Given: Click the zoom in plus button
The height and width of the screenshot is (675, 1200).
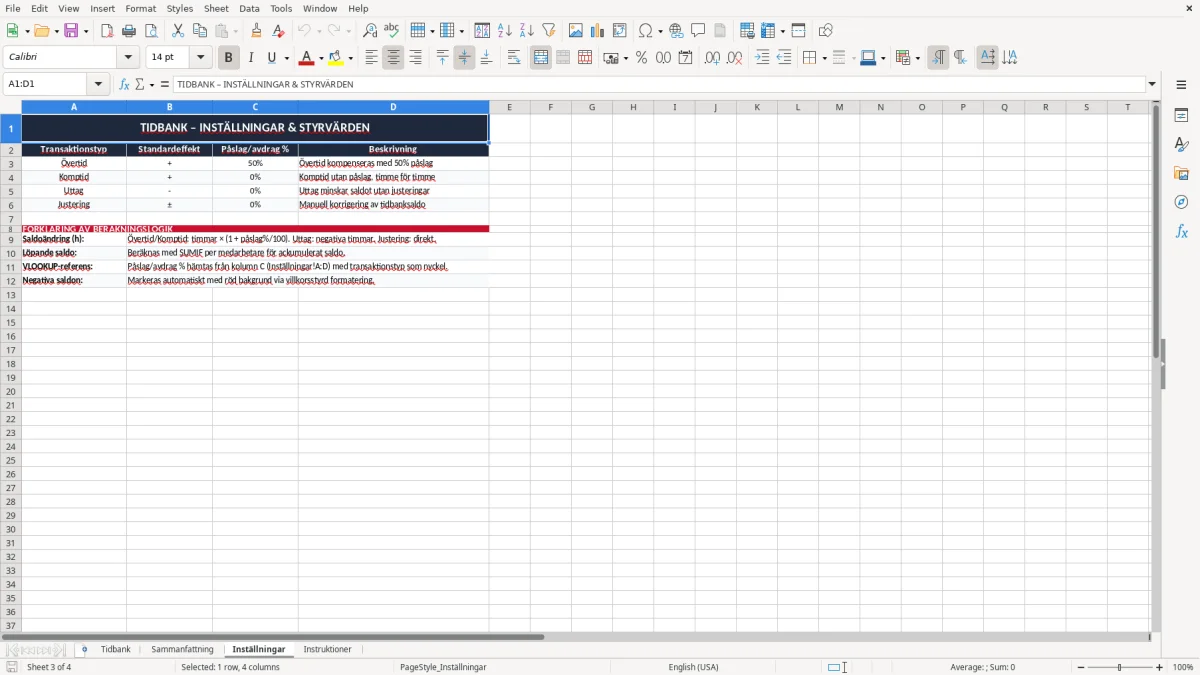Looking at the screenshot, I should coord(1160,667).
